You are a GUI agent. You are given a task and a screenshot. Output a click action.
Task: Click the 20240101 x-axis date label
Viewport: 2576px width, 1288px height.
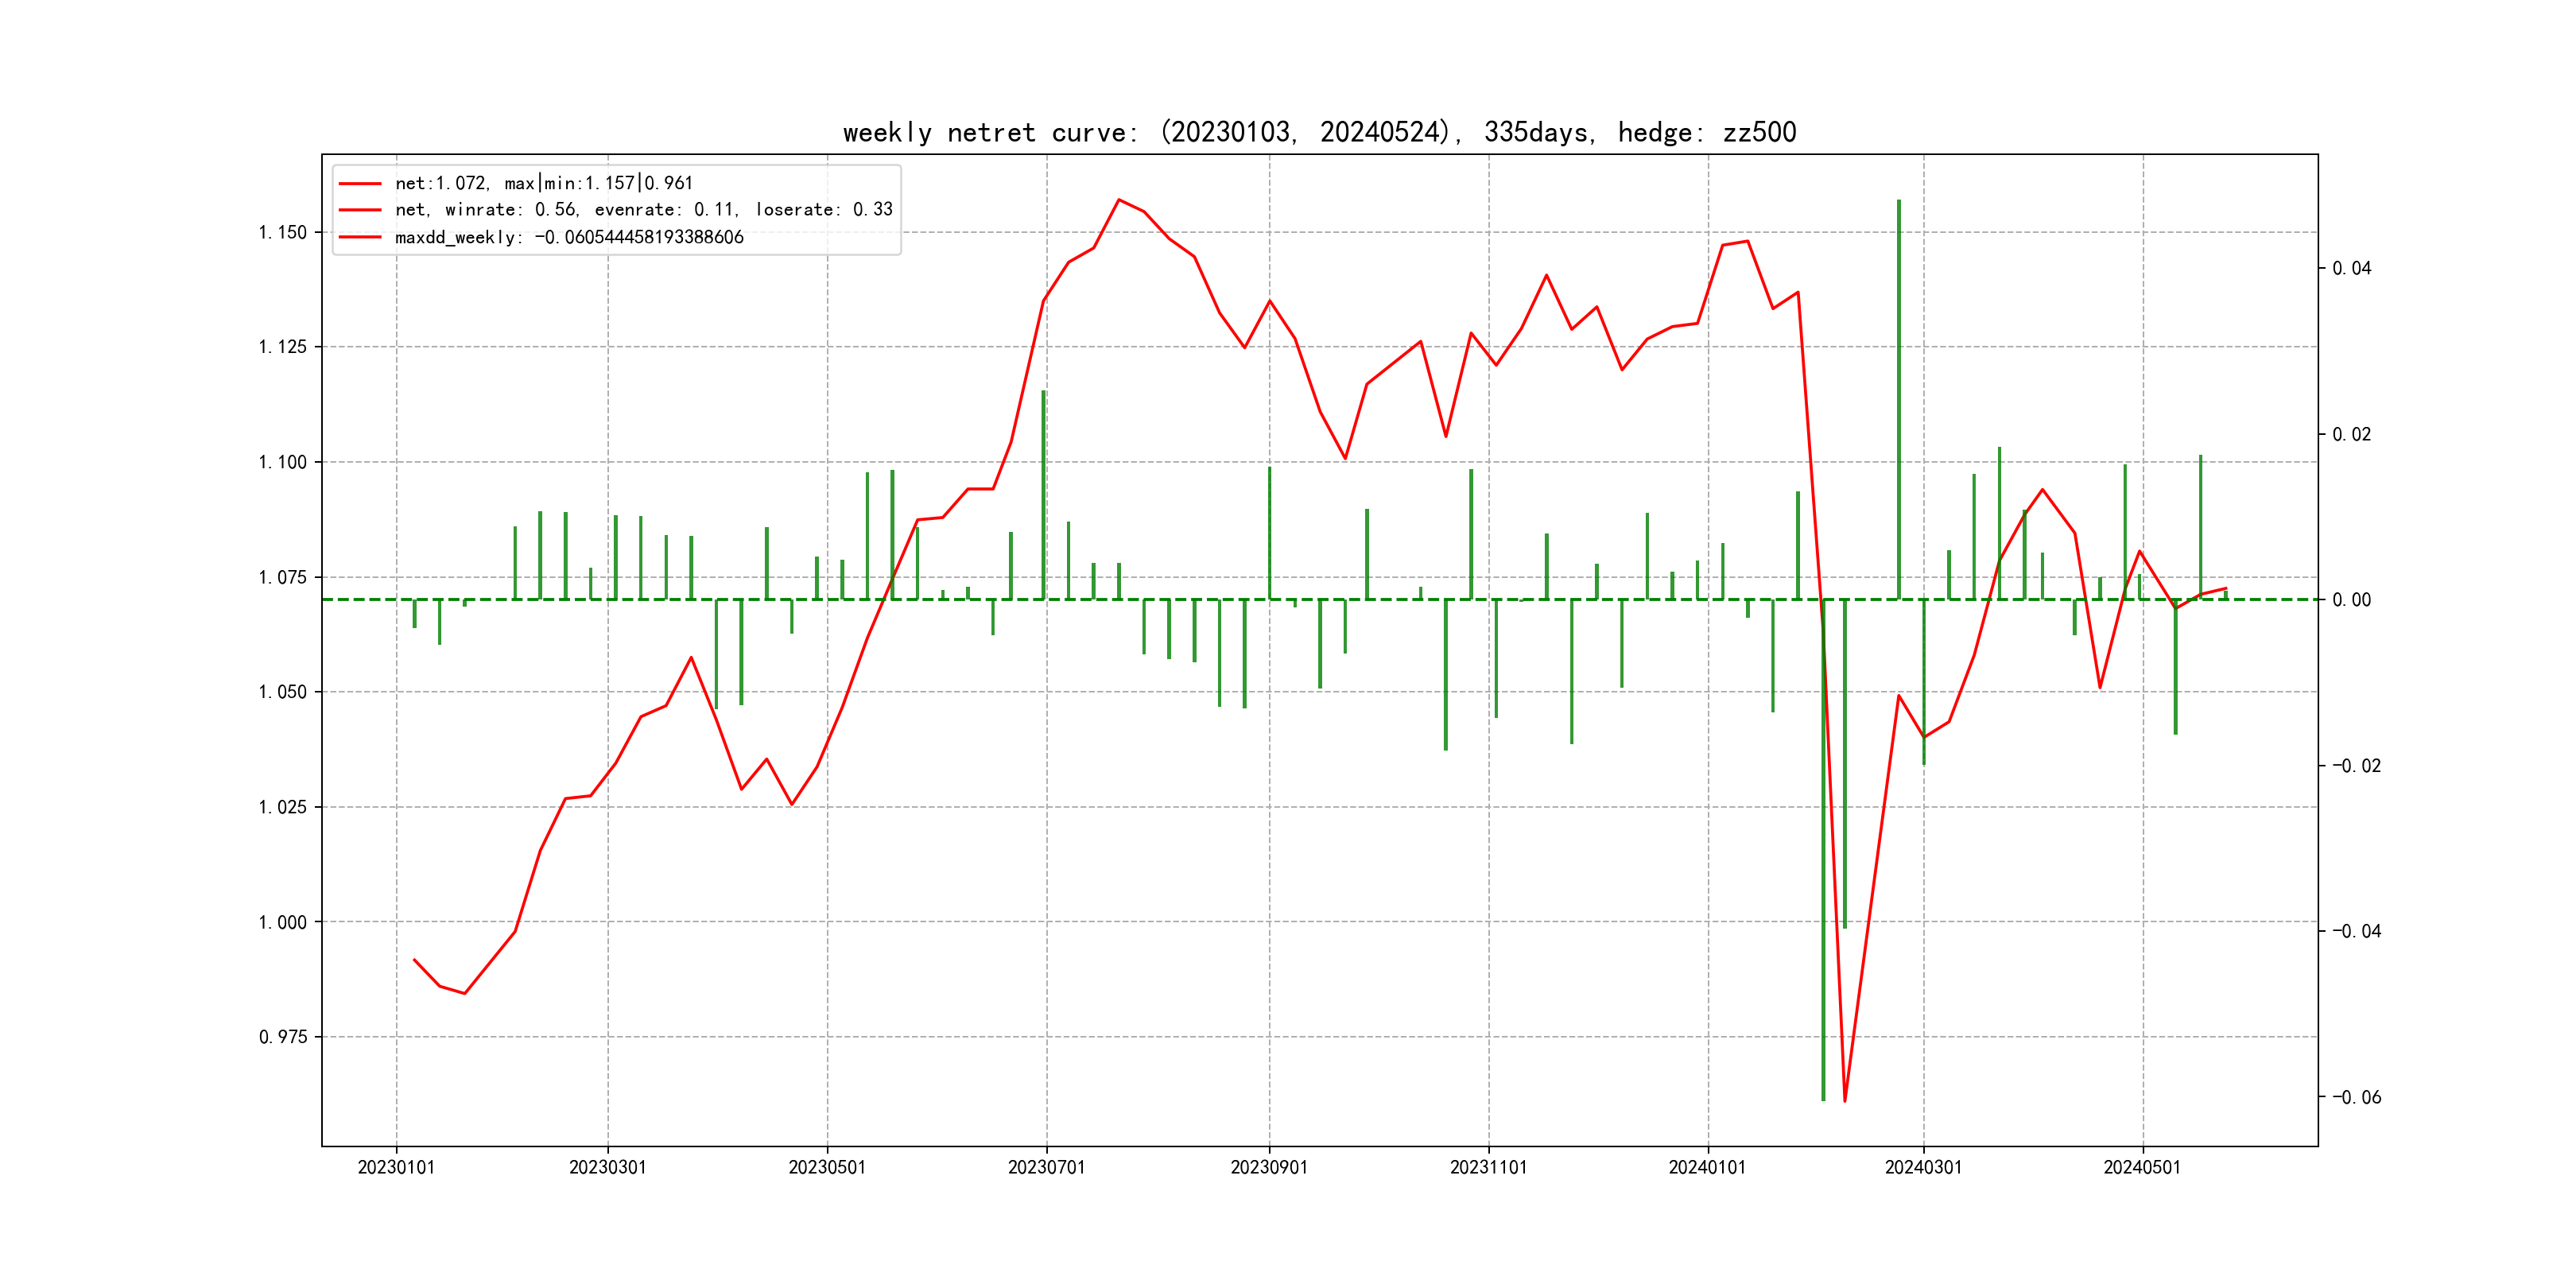tap(1707, 1168)
